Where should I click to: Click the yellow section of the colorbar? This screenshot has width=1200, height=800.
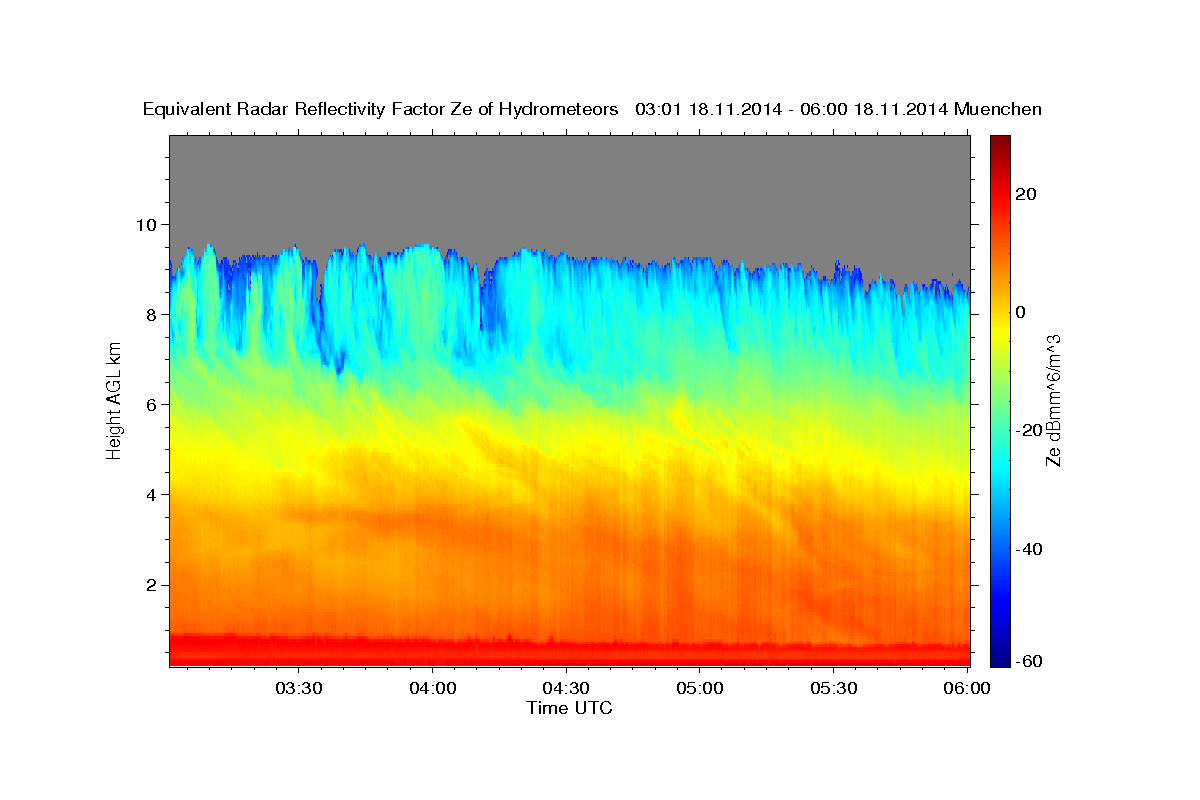pyautogui.click(x=999, y=330)
